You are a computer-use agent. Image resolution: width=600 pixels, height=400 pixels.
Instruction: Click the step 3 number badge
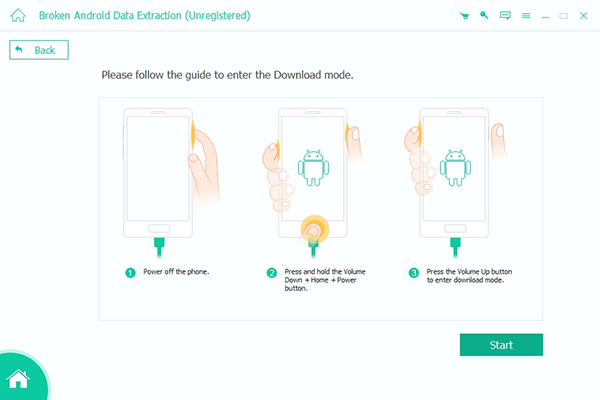pyautogui.click(x=414, y=273)
